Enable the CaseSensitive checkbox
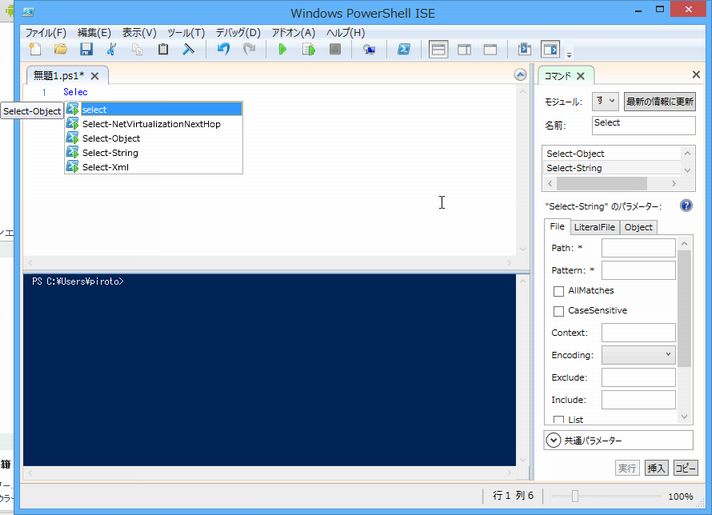Image resolution: width=712 pixels, height=515 pixels. [x=559, y=311]
